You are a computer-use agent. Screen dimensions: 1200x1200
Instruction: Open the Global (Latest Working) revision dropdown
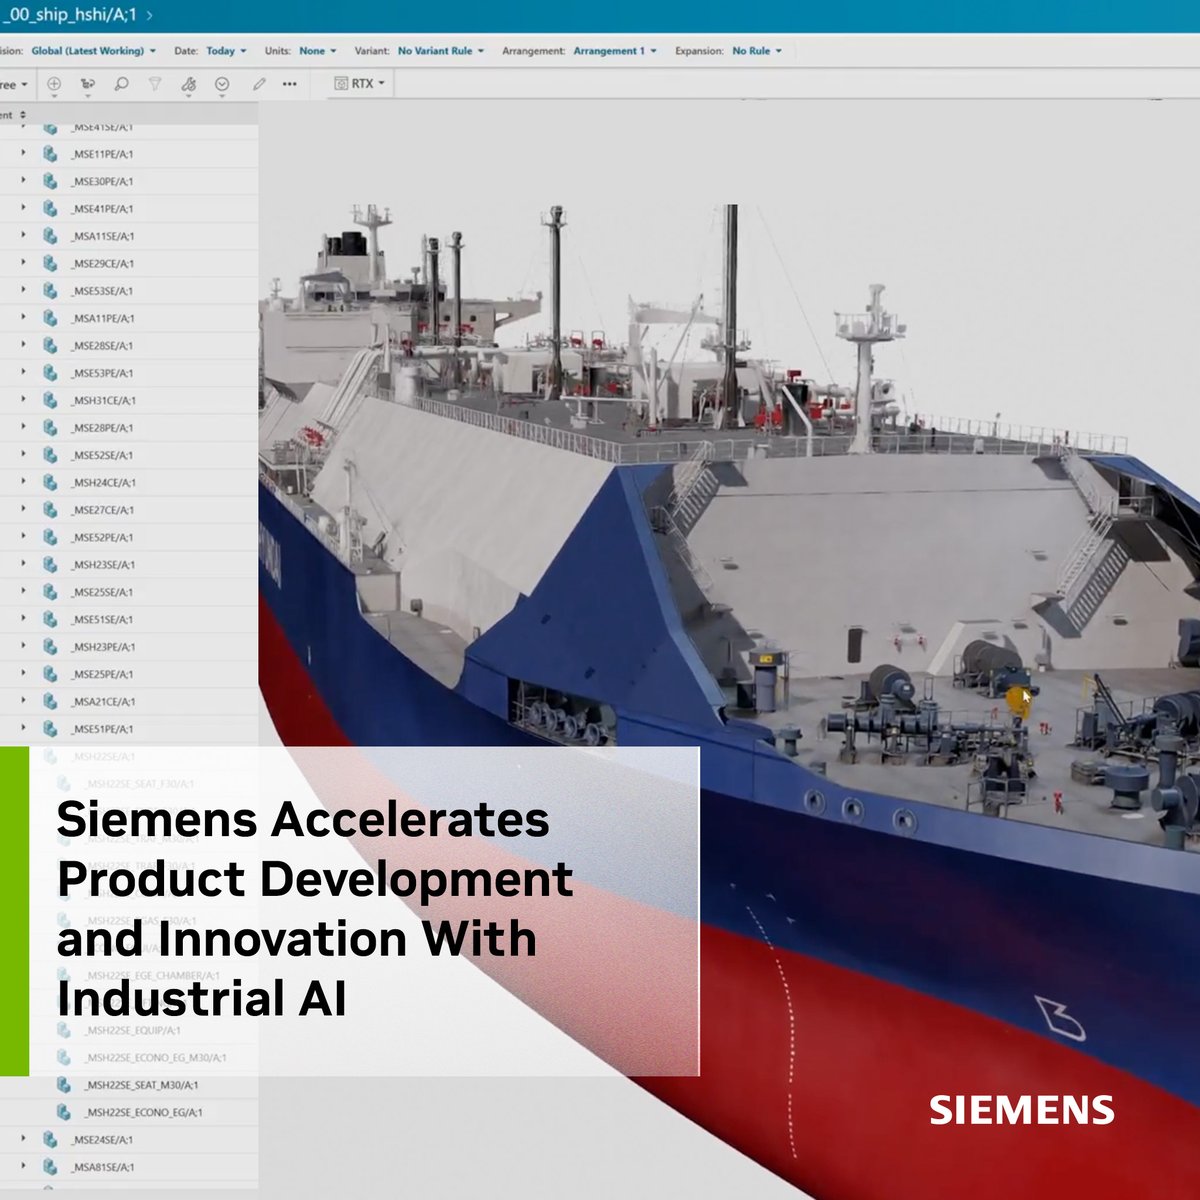click(94, 51)
